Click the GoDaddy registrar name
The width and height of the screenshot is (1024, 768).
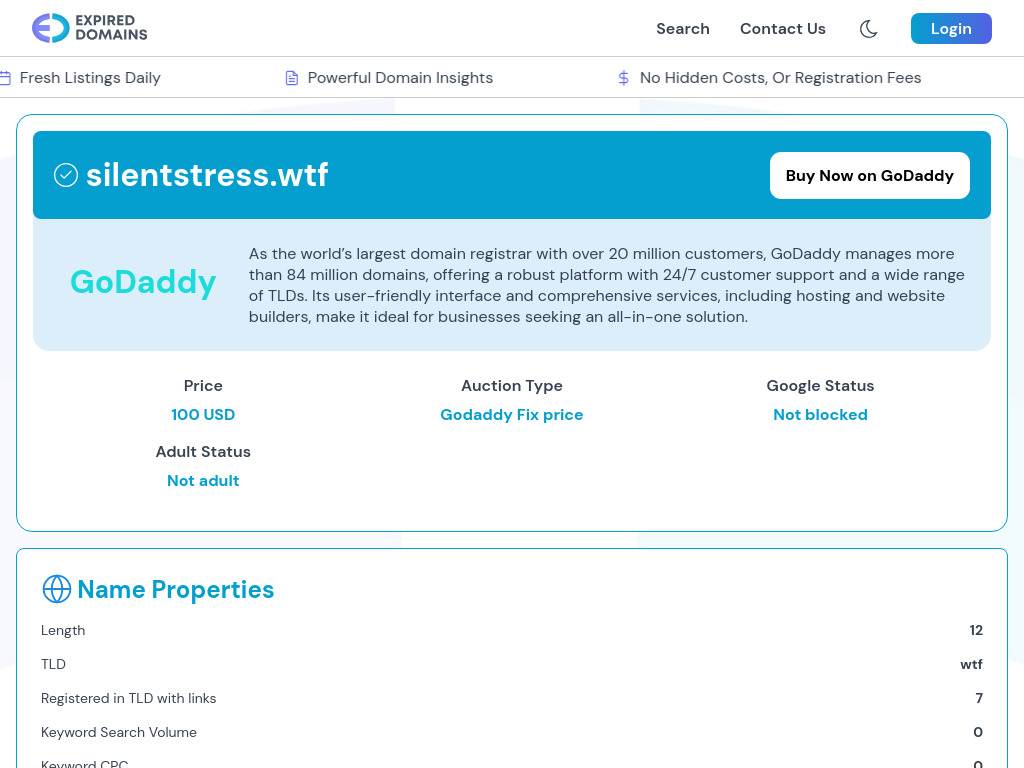(x=143, y=282)
